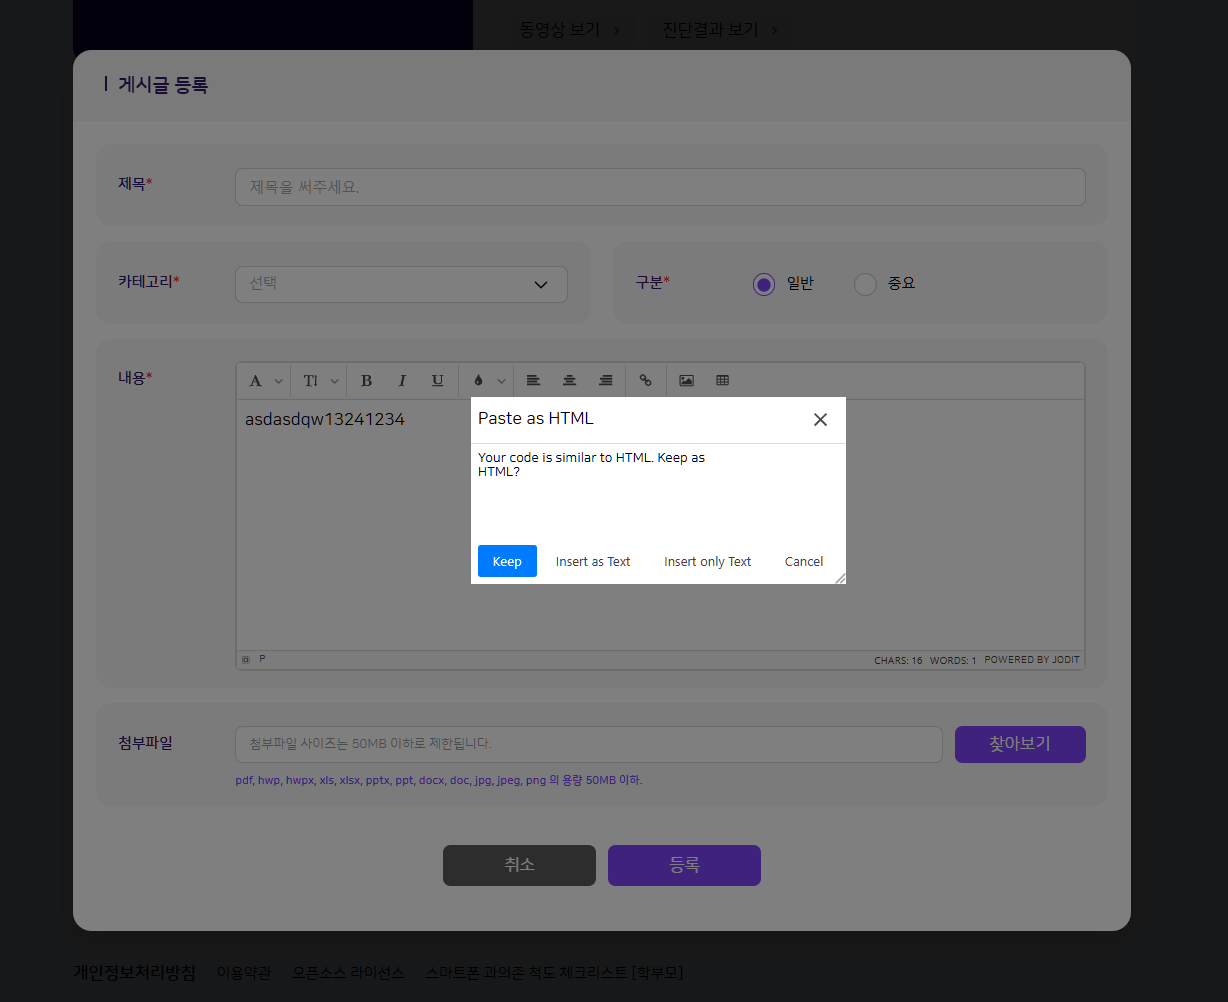Align text left in editor
Screen dimensions: 1228x1002
533,381
